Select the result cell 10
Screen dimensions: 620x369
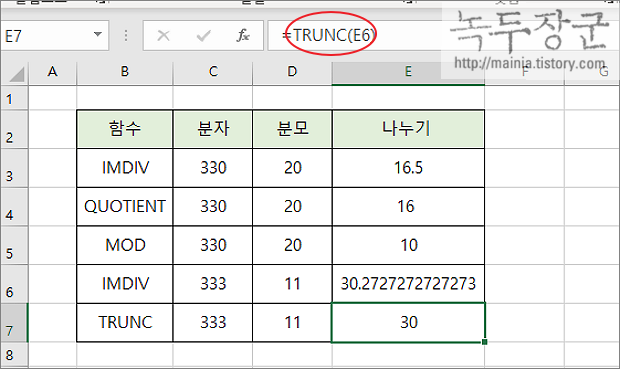(408, 245)
